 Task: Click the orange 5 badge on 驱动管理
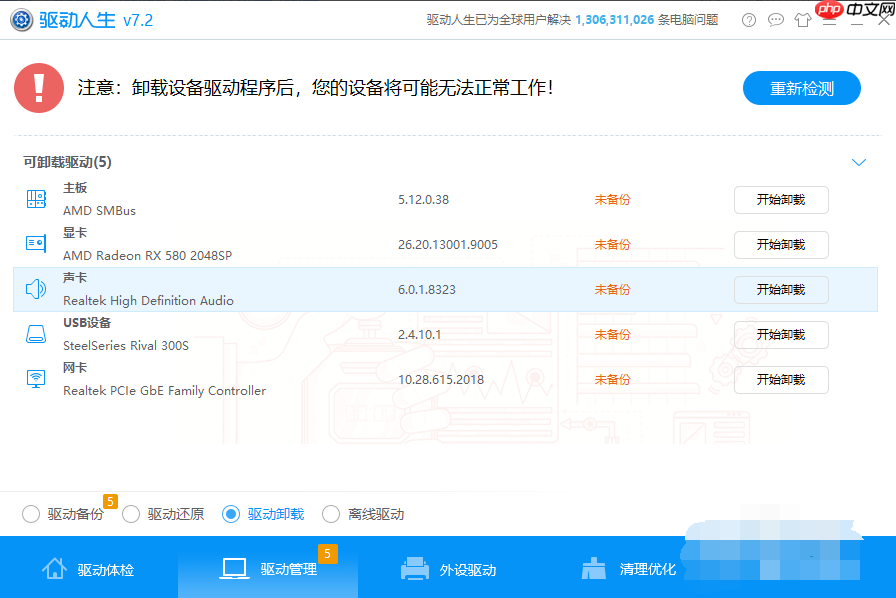click(x=327, y=553)
